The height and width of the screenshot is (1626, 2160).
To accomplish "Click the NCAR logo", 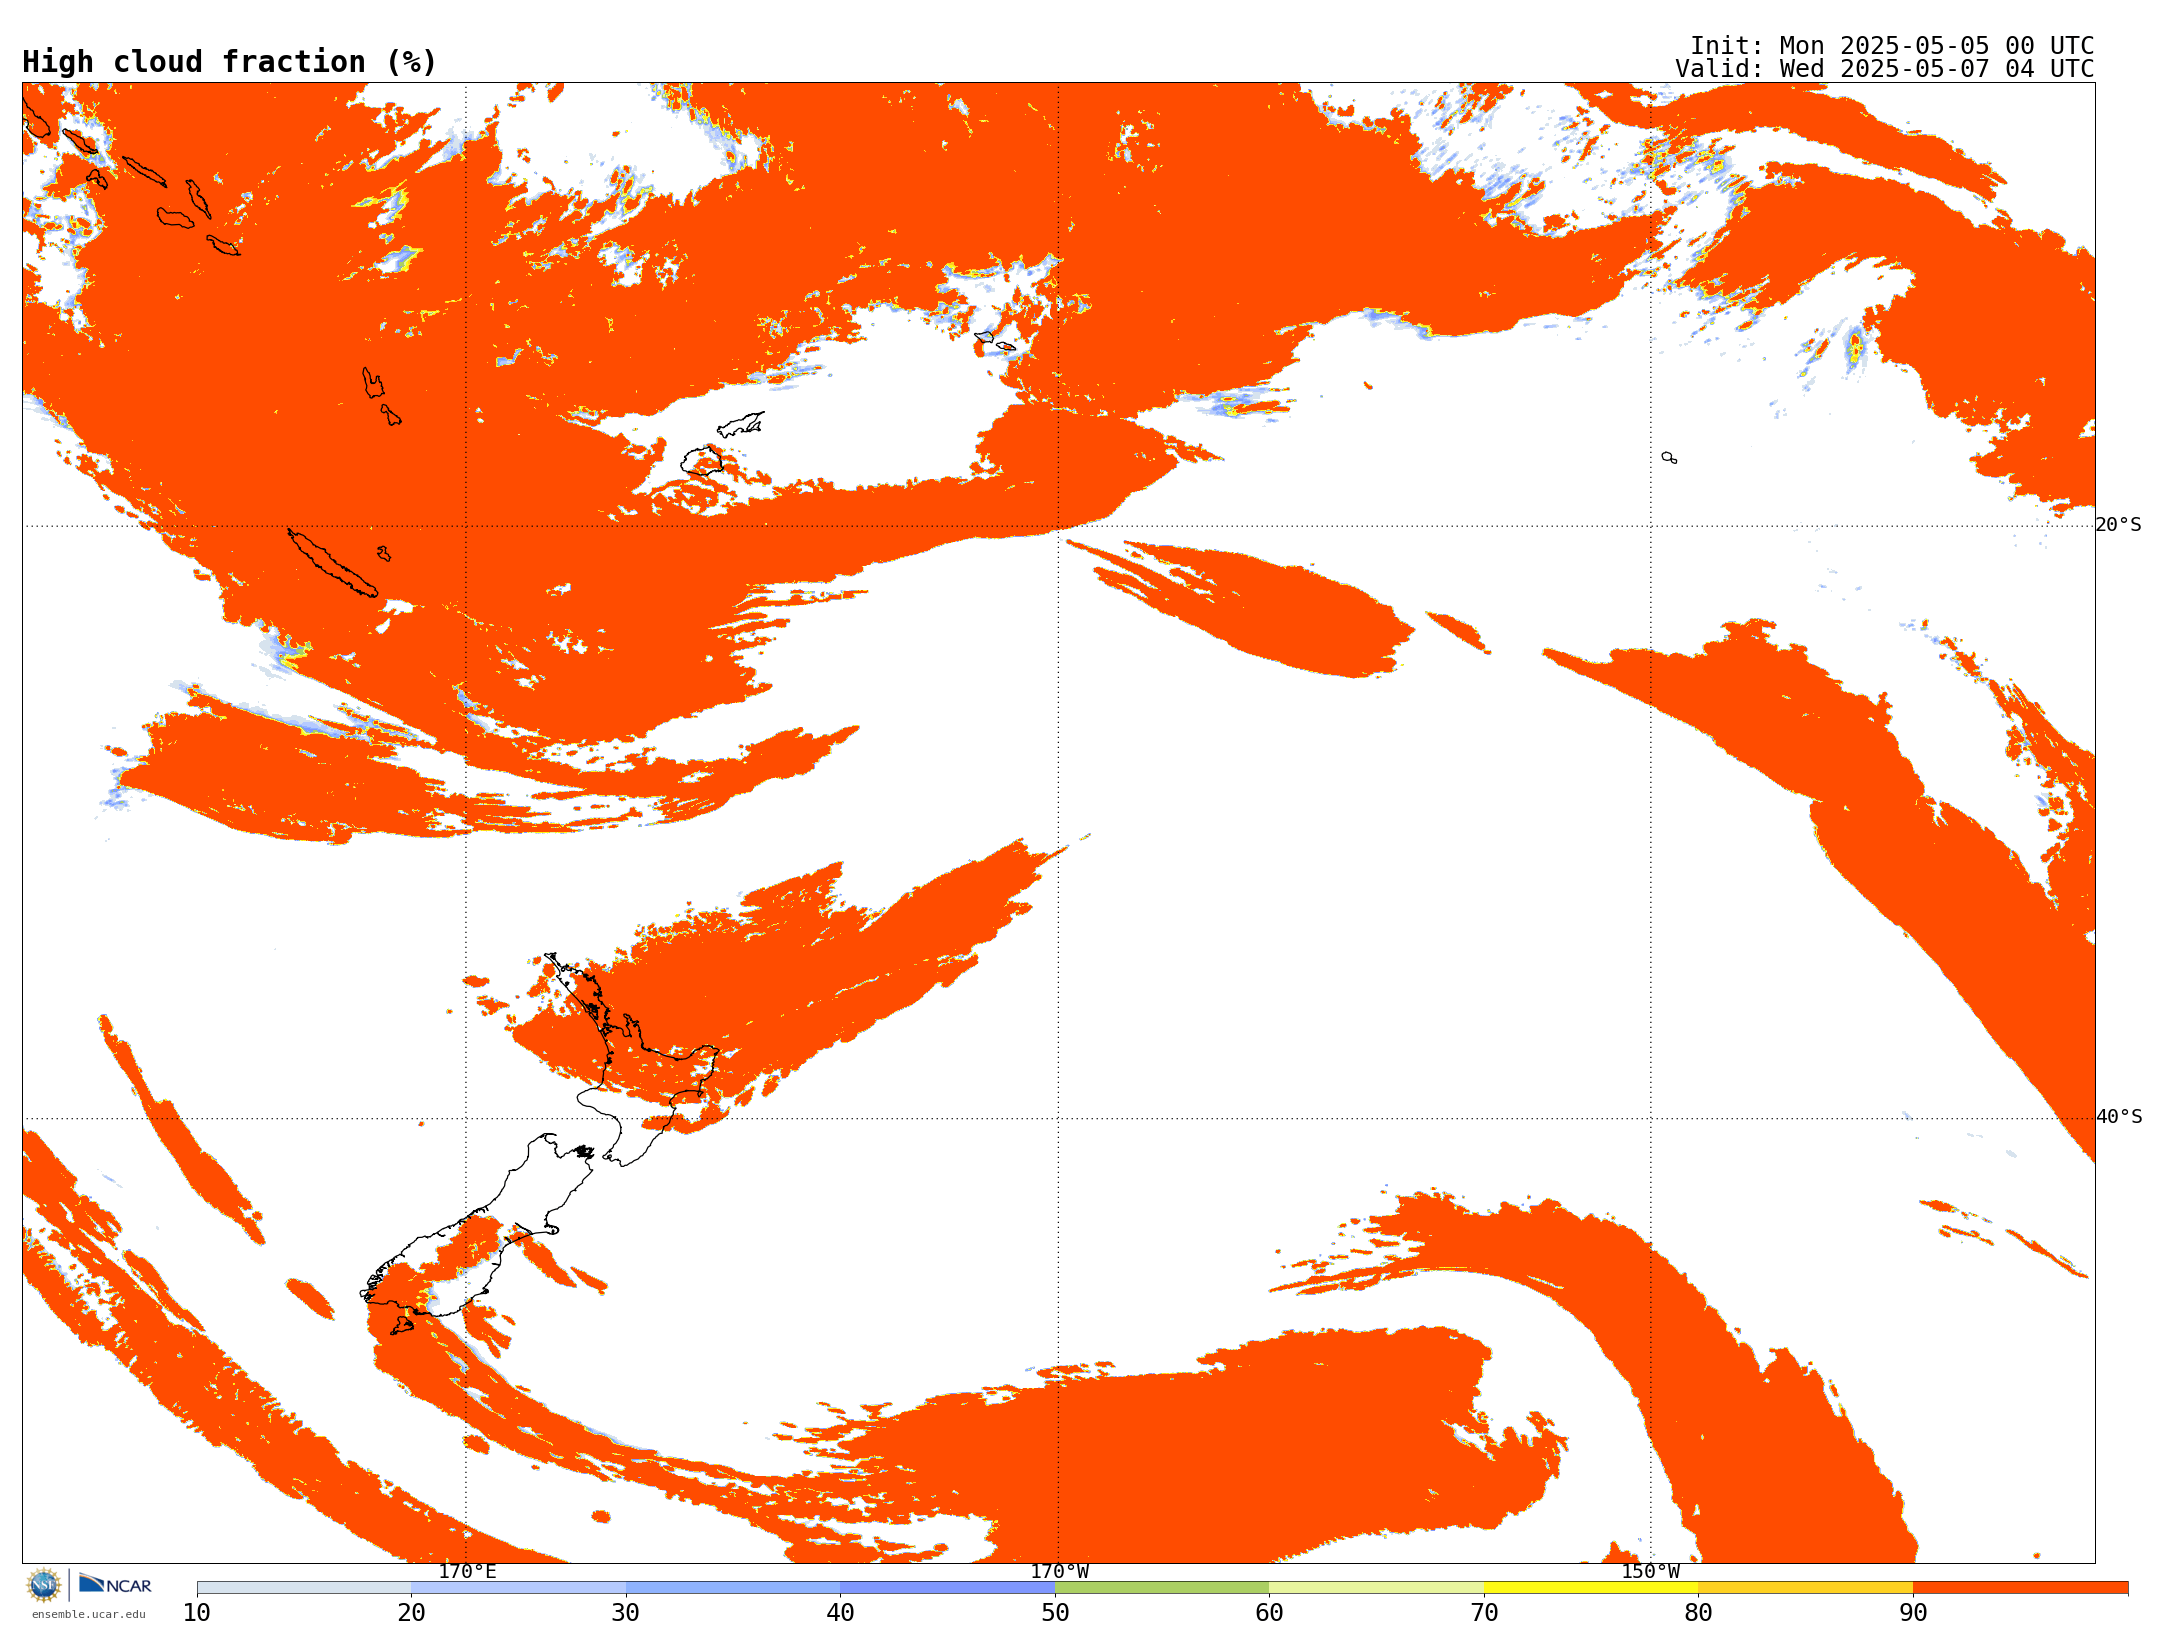I will pos(115,1584).
